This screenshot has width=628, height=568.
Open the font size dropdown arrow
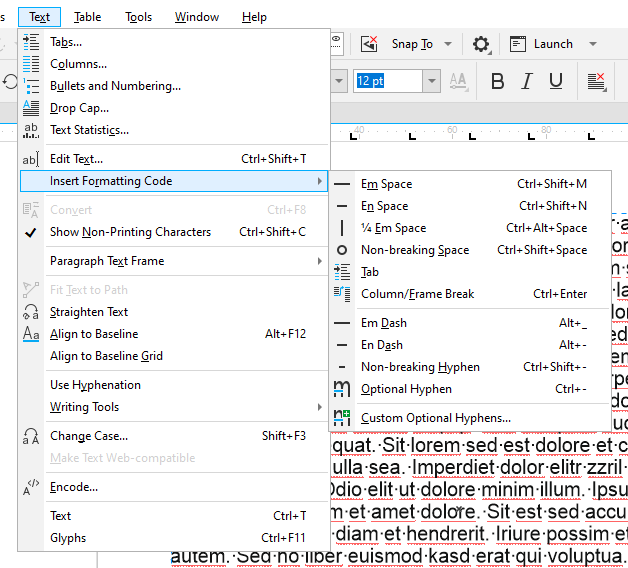click(x=432, y=81)
